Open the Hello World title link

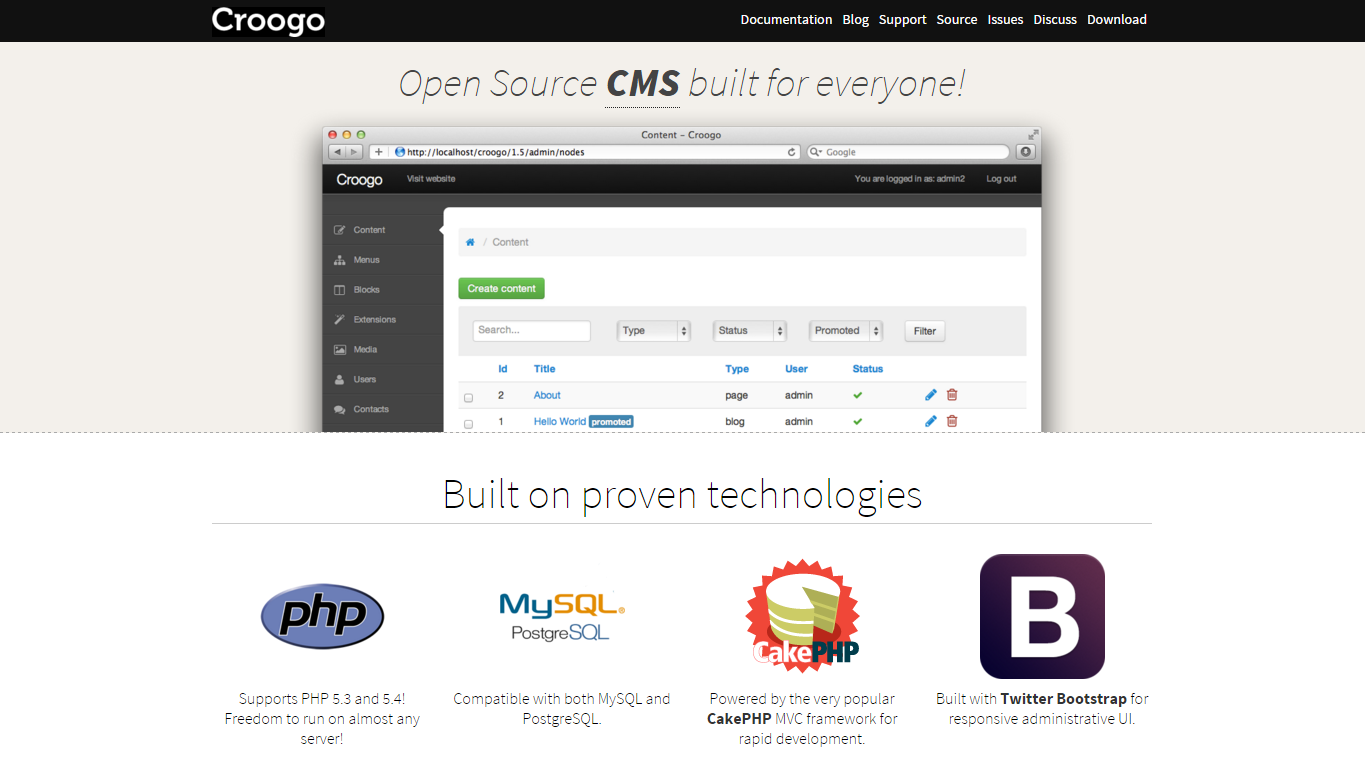pos(559,421)
